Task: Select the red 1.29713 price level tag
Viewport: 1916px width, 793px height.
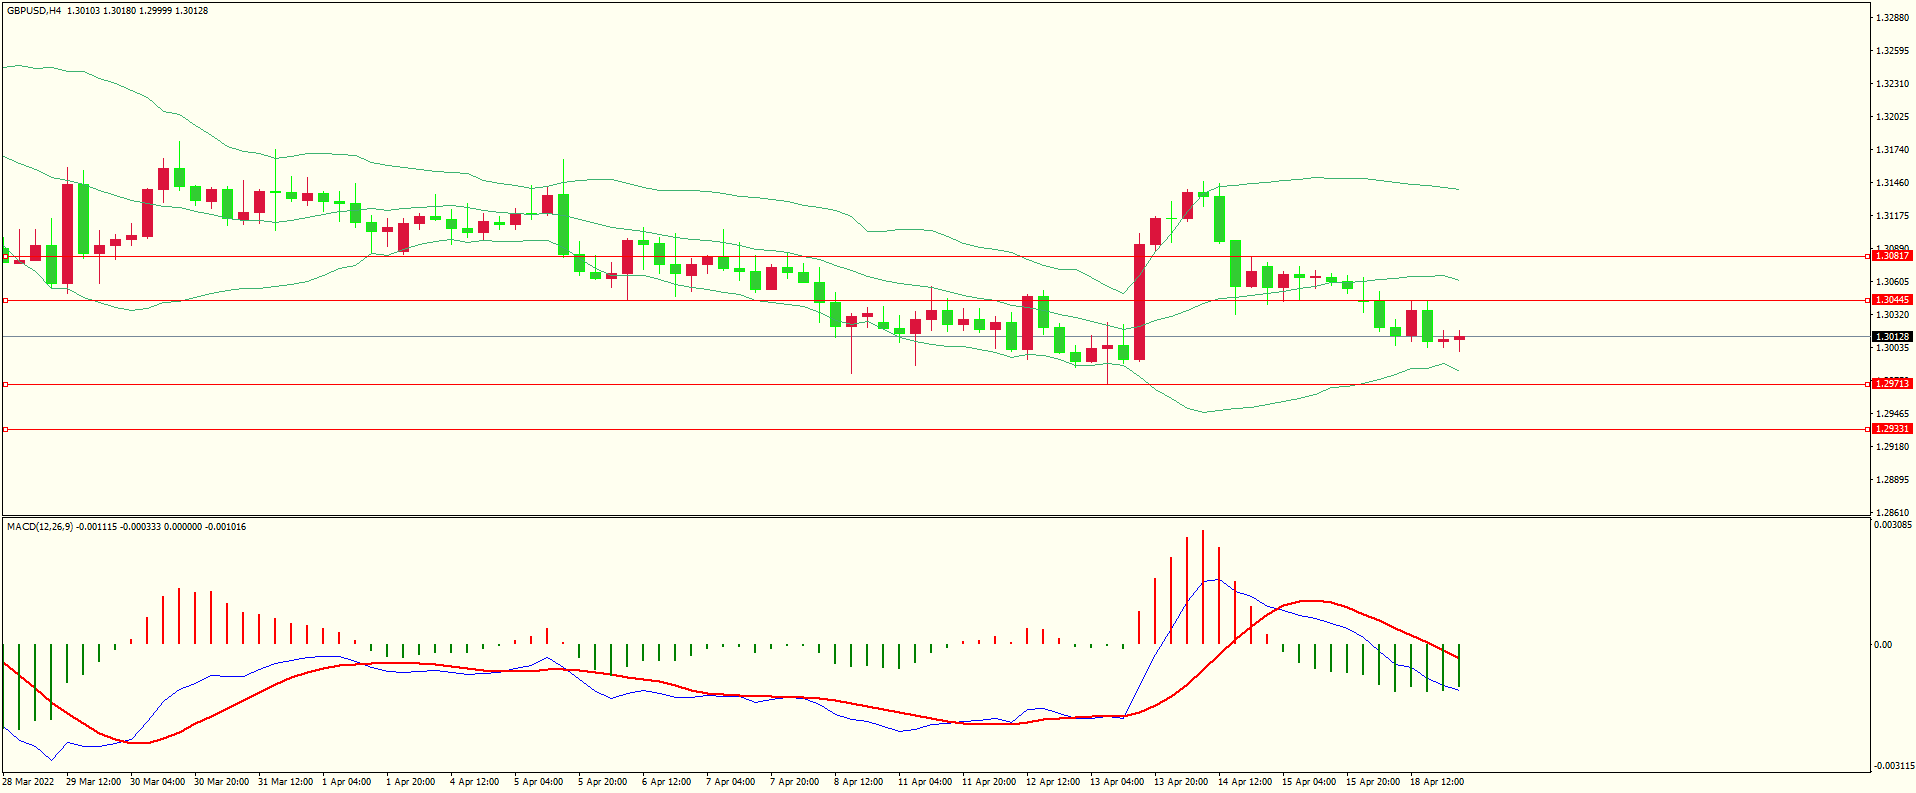Action: pos(1892,384)
